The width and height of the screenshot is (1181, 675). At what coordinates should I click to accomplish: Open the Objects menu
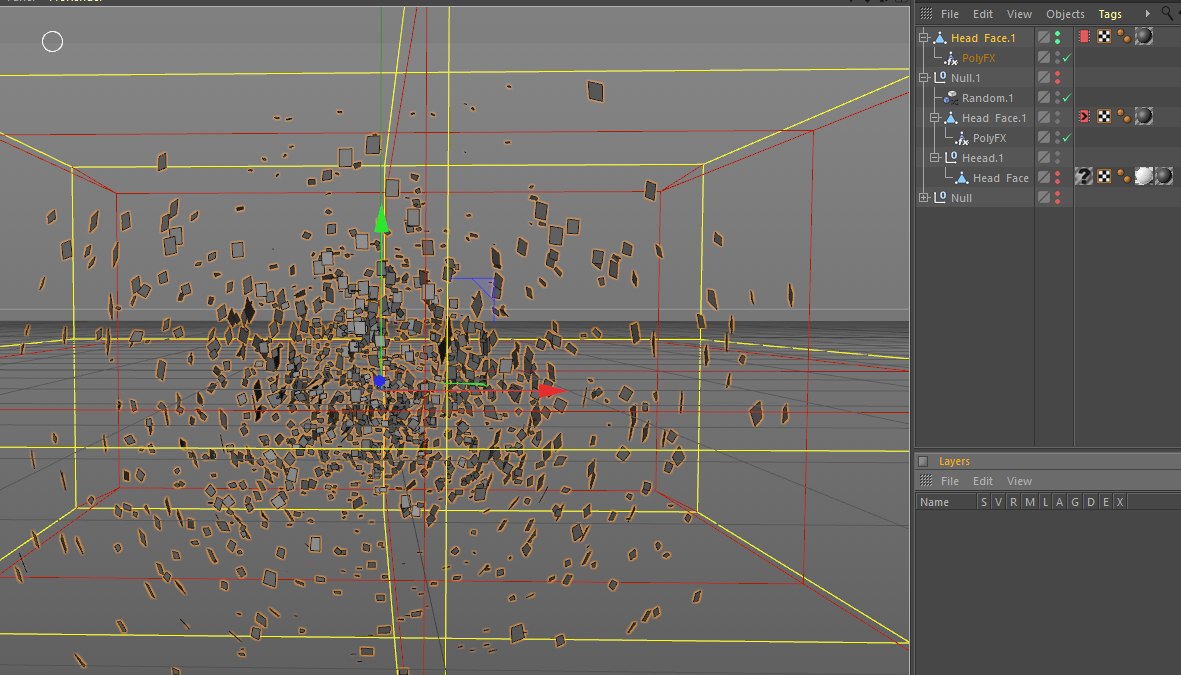coord(1065,14)
